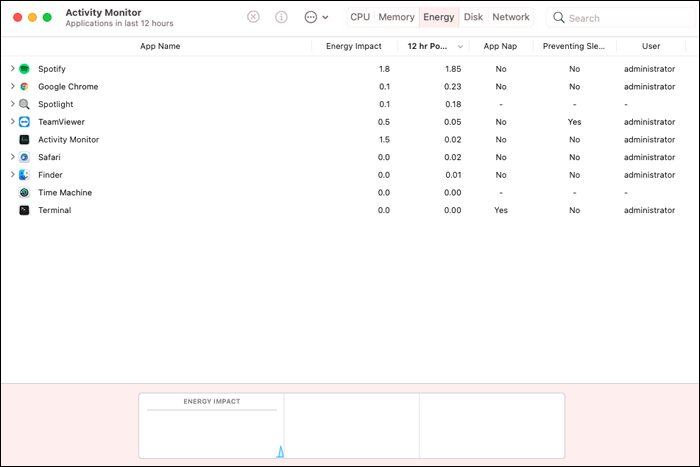Click the Finder face icon
The image size is (700, 467).
click(x=25, y=175)
